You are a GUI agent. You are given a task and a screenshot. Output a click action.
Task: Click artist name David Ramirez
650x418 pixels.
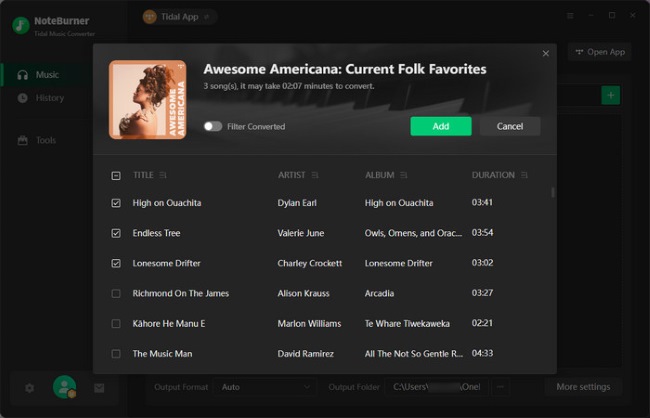pos(306,354)
